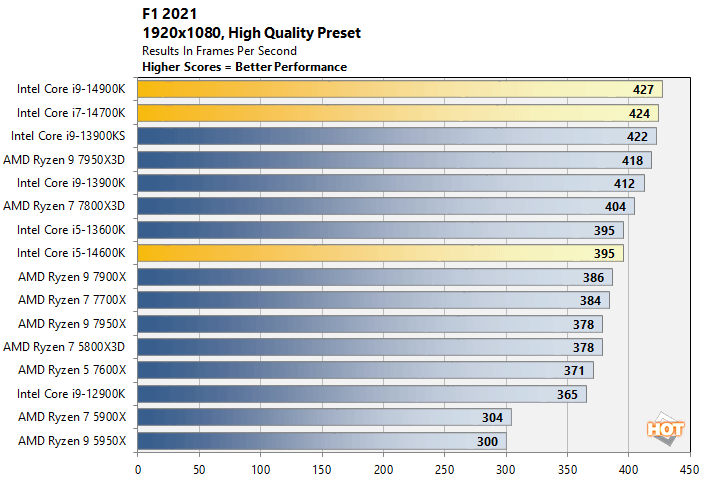This screenshot has width=708, height=481.
Task: Click the "Results In Frames Per Second" text
Action: click(219, 51)
